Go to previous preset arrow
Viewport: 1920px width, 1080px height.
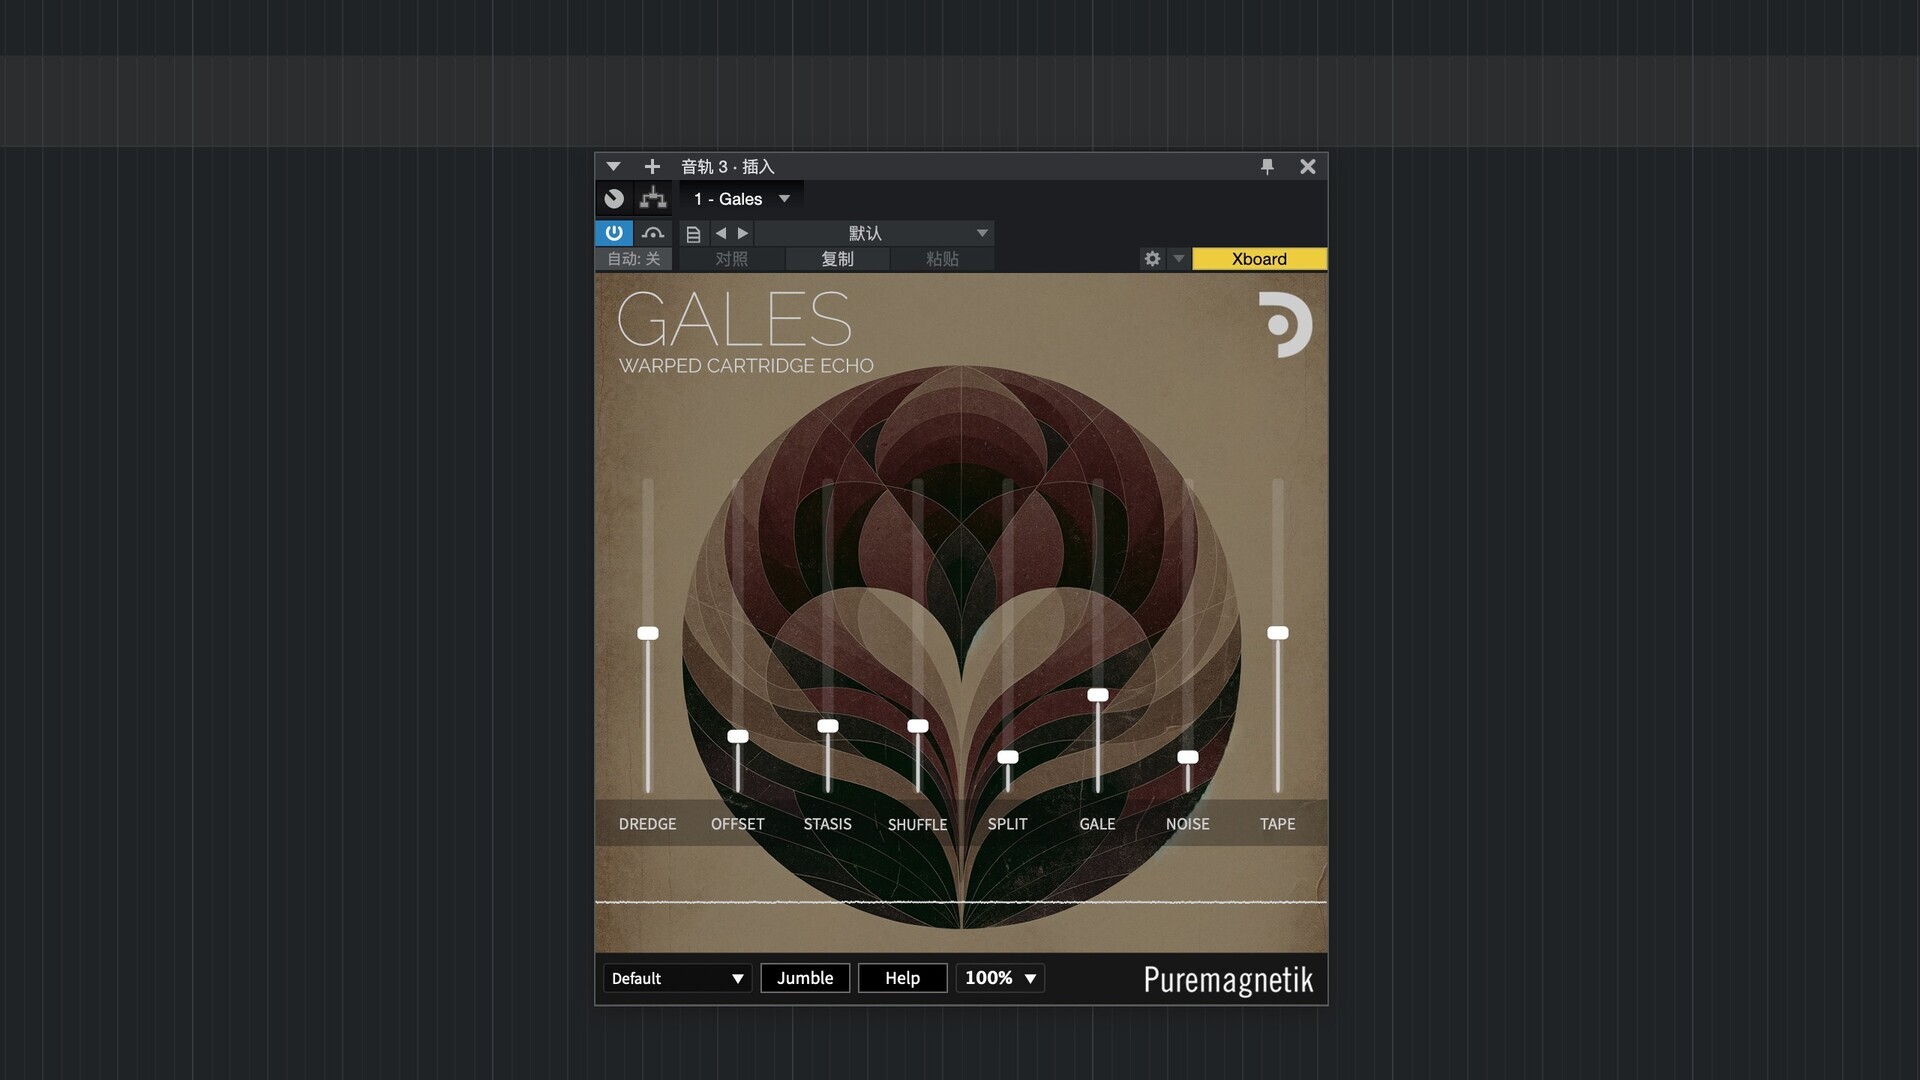(x=721, y=233)
